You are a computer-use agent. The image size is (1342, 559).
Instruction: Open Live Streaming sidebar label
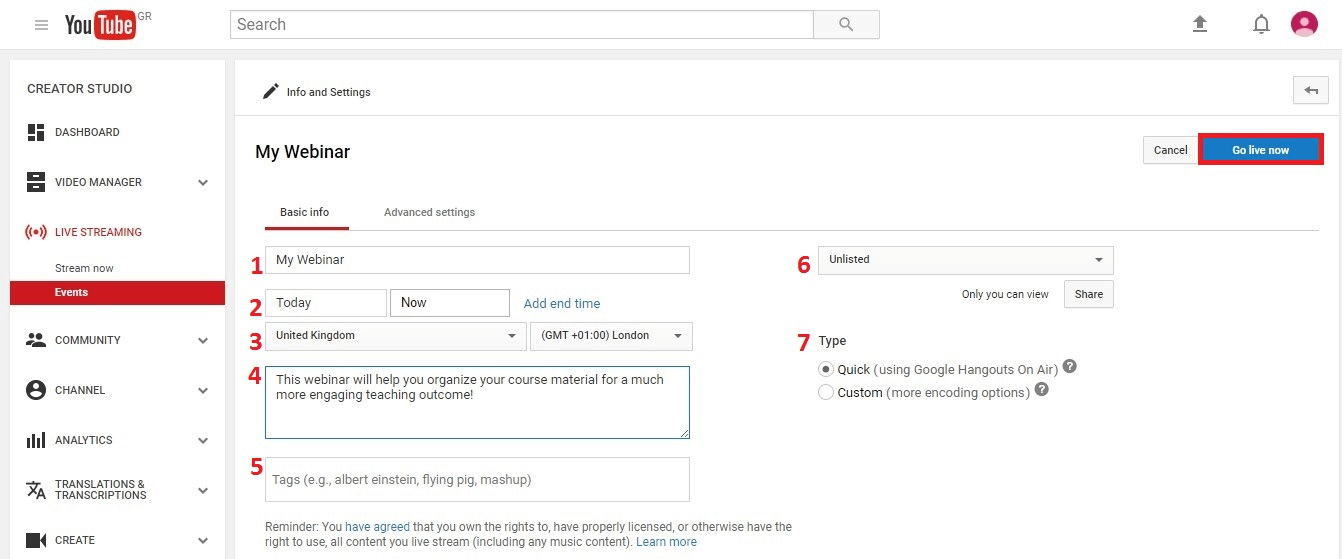click(98, 232)
